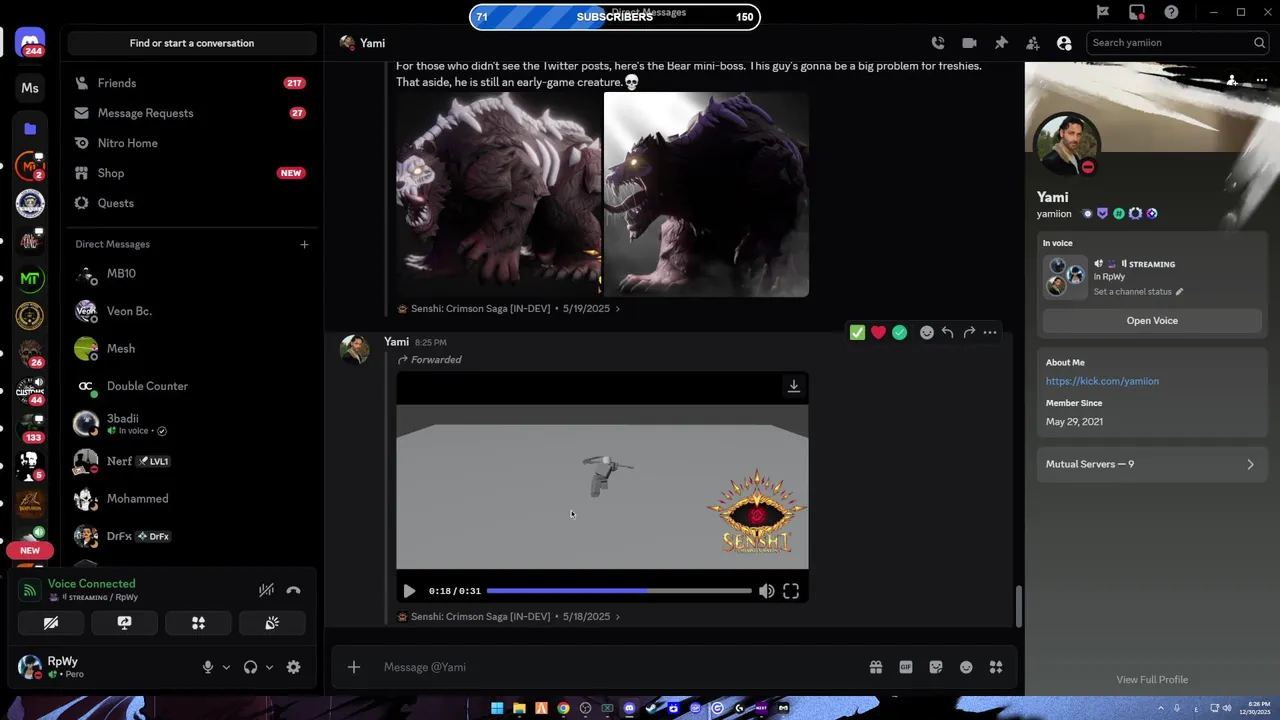Add friends to this DM

click(1033, 43)
